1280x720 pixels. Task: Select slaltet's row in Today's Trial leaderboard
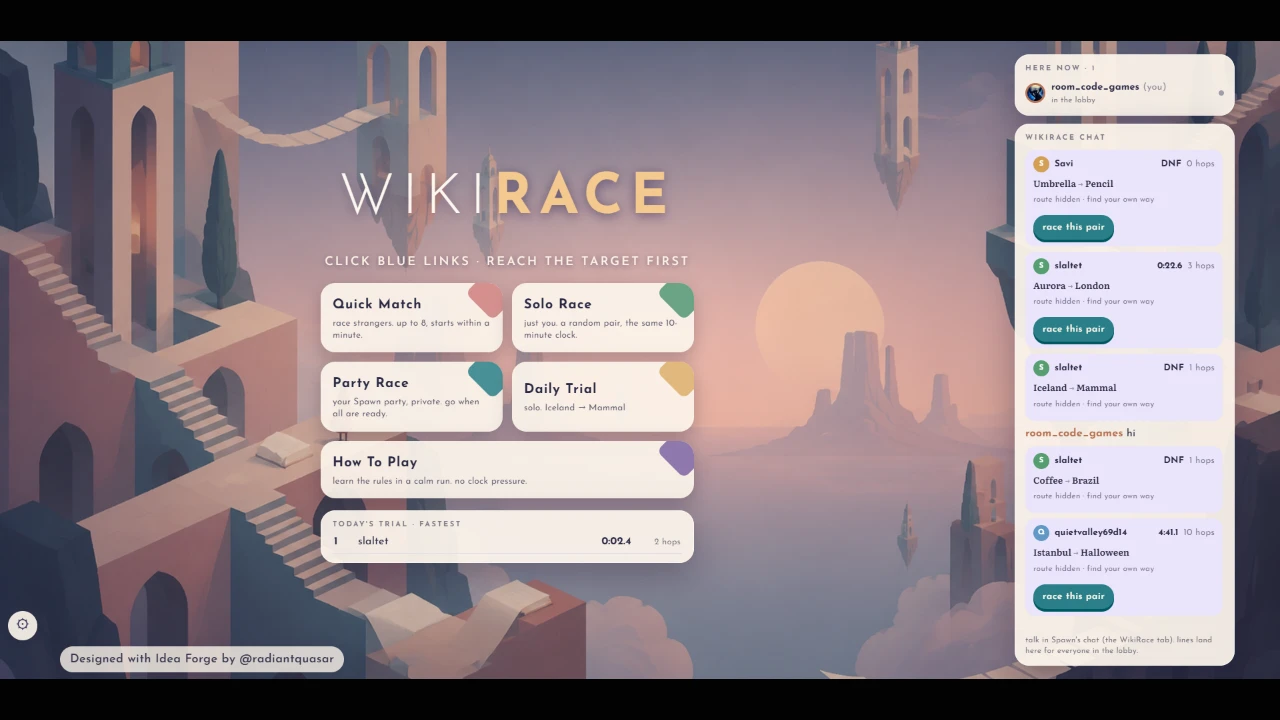tap(507, 542)
